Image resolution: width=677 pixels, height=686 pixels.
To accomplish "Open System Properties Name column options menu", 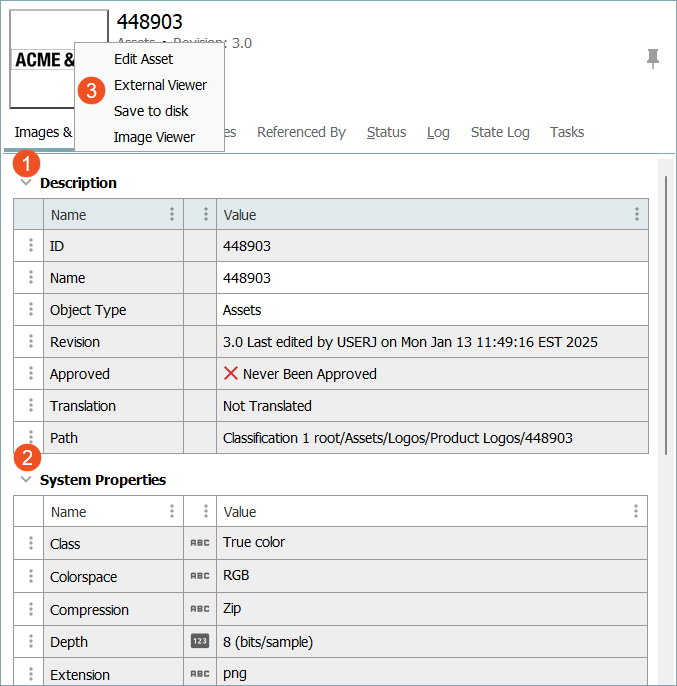I will point(172,511).
